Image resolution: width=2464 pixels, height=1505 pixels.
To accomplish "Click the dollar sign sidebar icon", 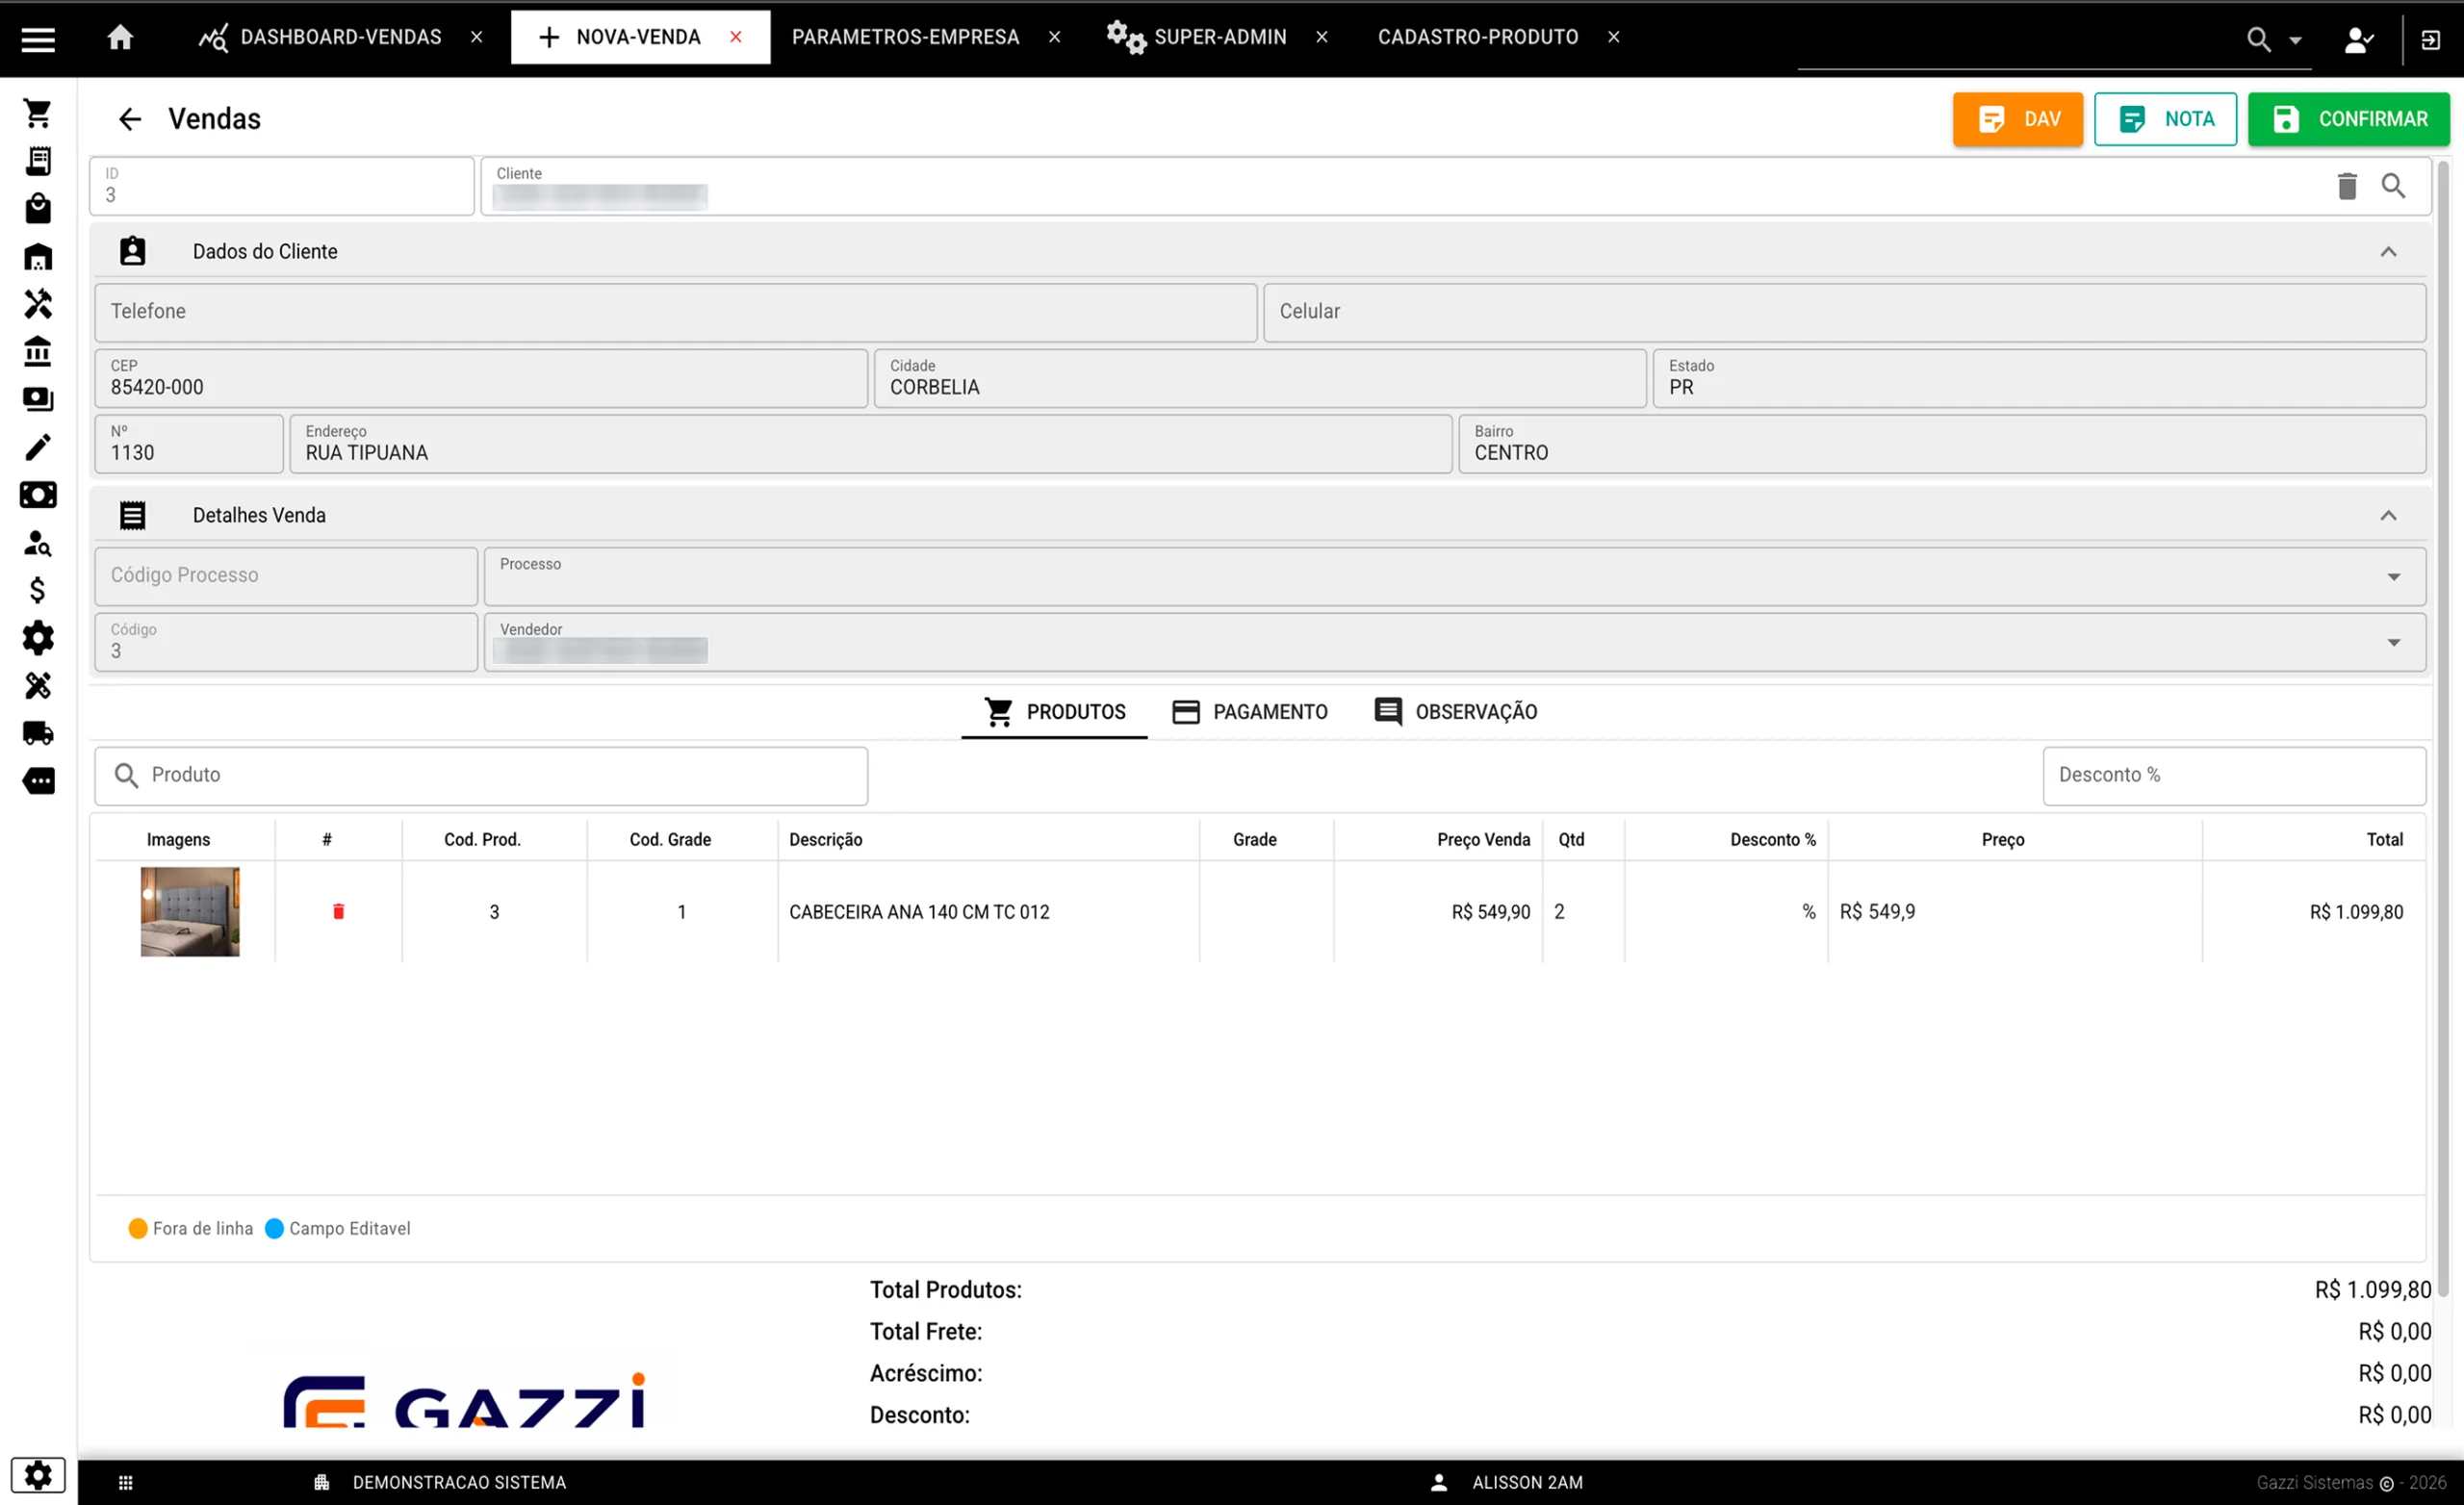I will click(38, 590).
